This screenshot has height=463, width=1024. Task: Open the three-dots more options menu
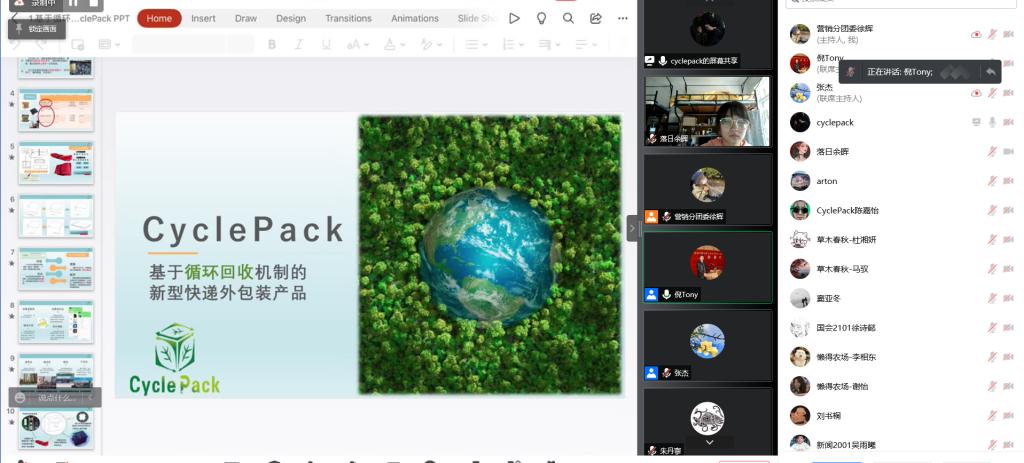pos(624,18)
